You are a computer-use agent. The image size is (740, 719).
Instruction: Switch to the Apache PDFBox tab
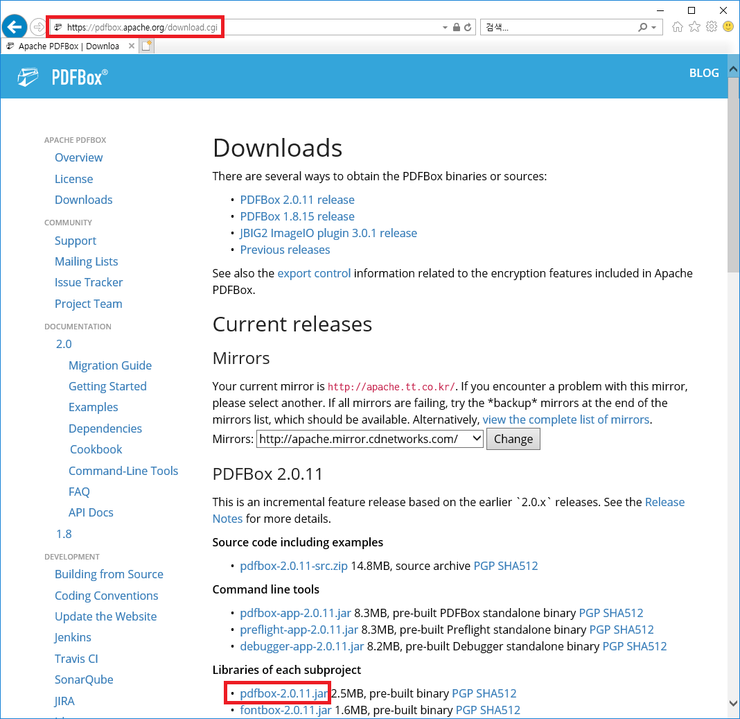(68, 46)
